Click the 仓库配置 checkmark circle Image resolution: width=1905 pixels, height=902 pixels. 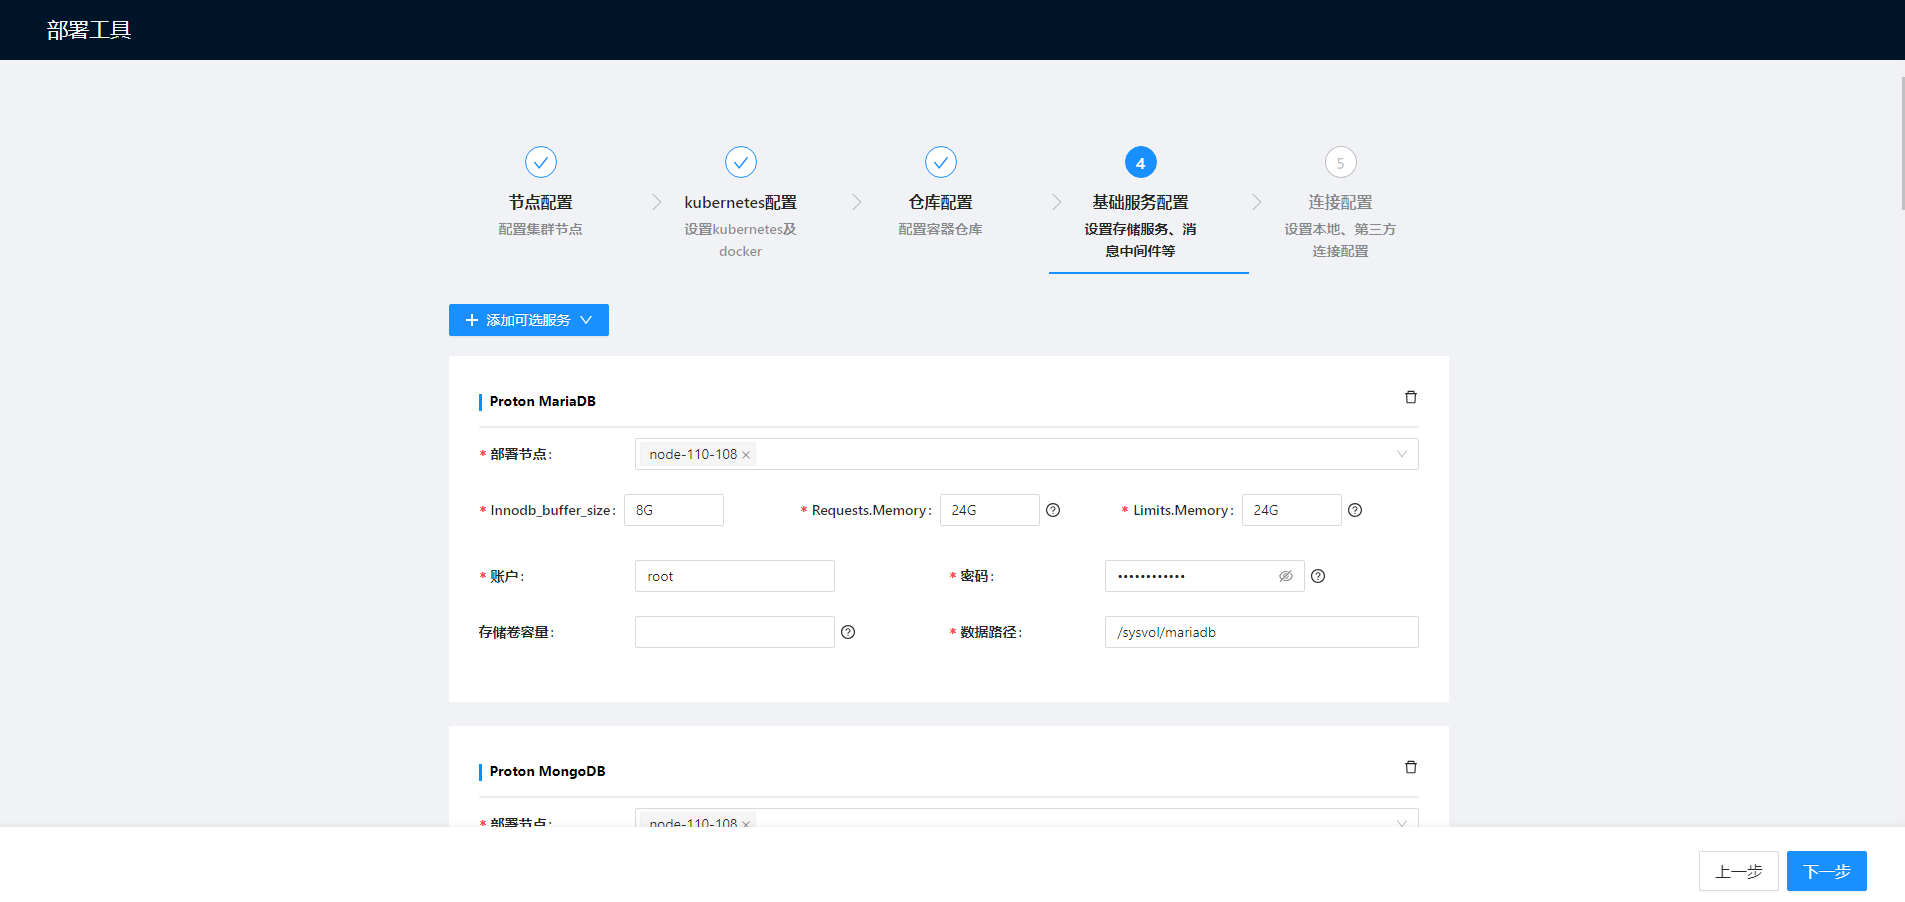[941, 162]
